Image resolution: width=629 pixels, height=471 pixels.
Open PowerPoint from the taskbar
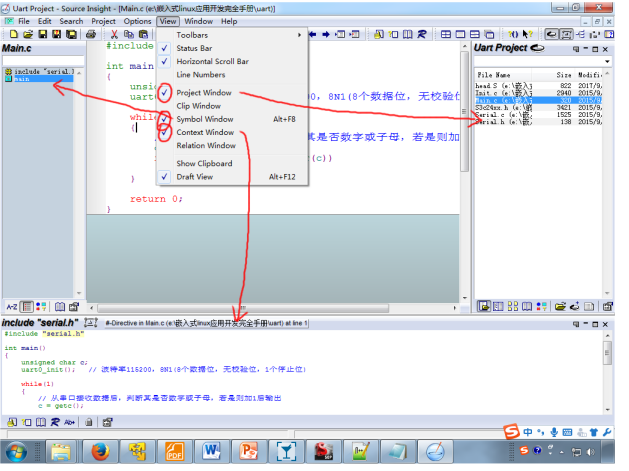pos(248,452)
